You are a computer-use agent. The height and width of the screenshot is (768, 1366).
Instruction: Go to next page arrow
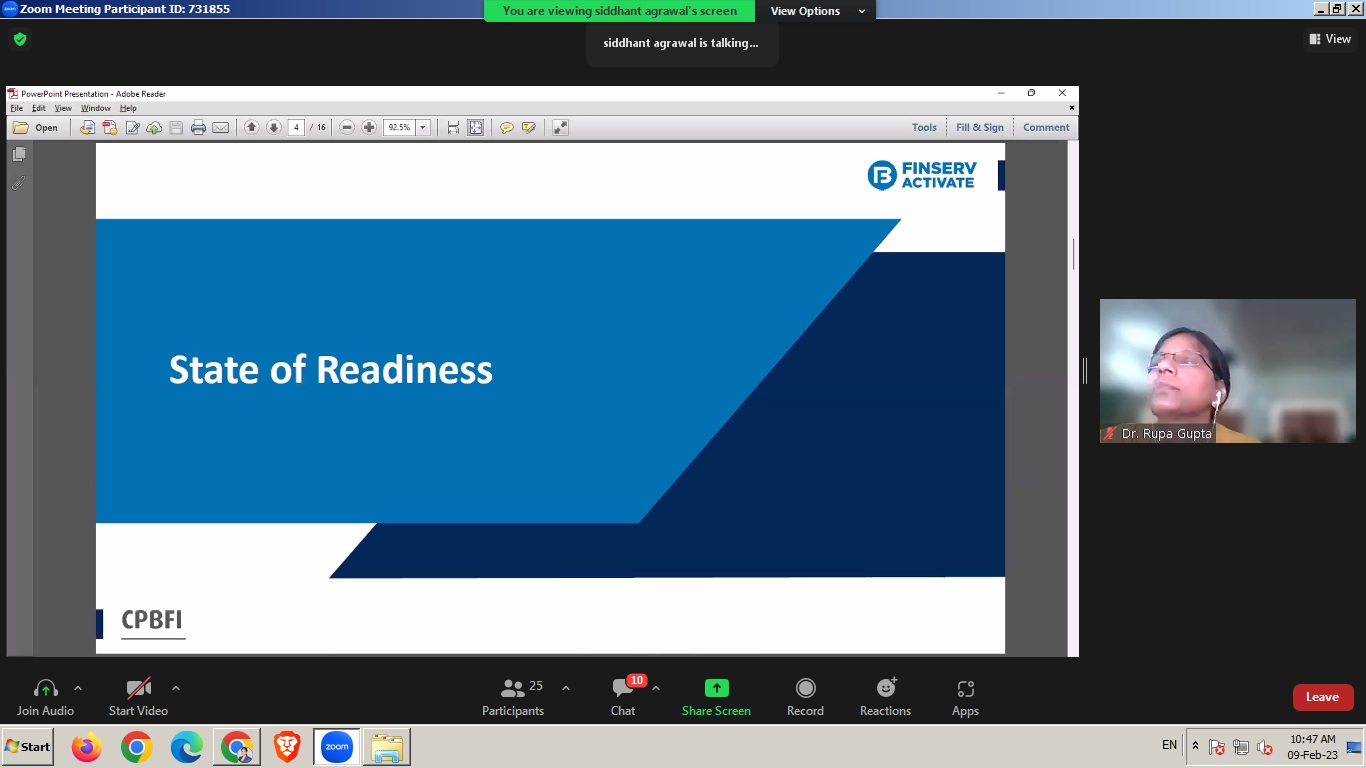click(x=273, y=127)
